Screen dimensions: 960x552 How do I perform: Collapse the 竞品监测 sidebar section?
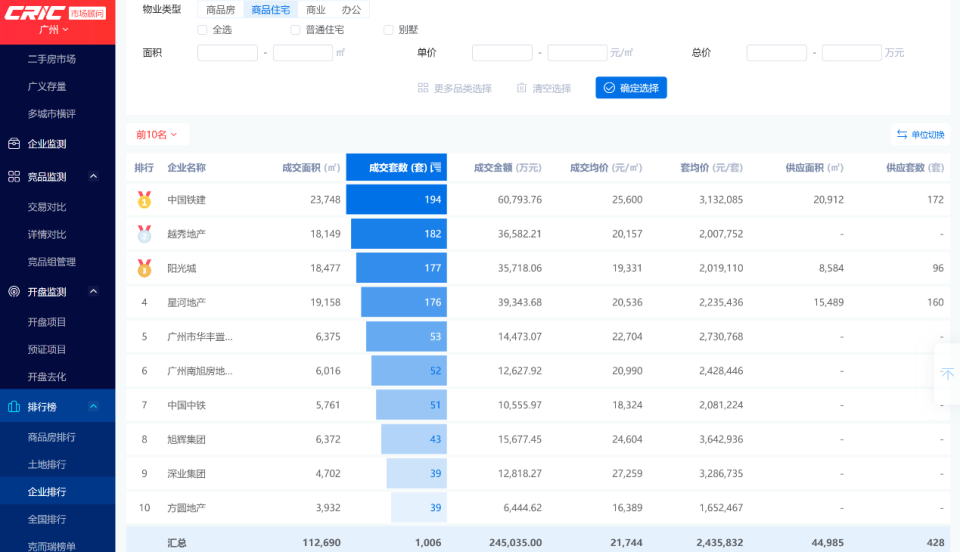point(94,177)
